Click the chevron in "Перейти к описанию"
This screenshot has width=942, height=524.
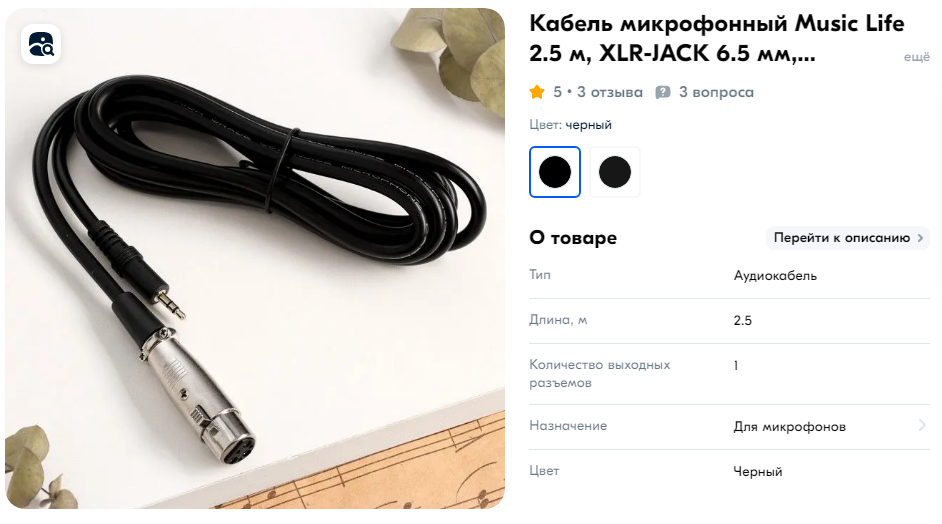pos(920,238)
